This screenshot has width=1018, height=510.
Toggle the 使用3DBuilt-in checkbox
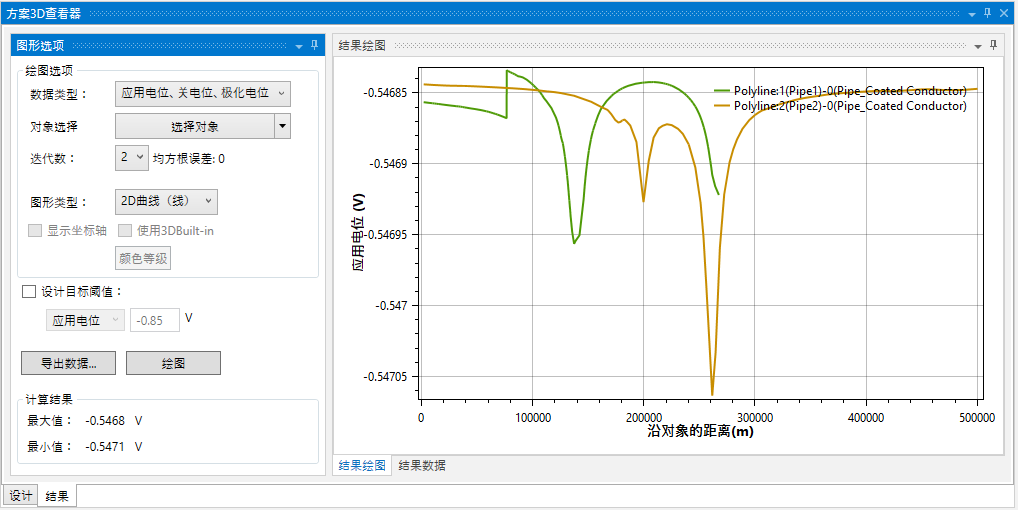coord(125,230)
